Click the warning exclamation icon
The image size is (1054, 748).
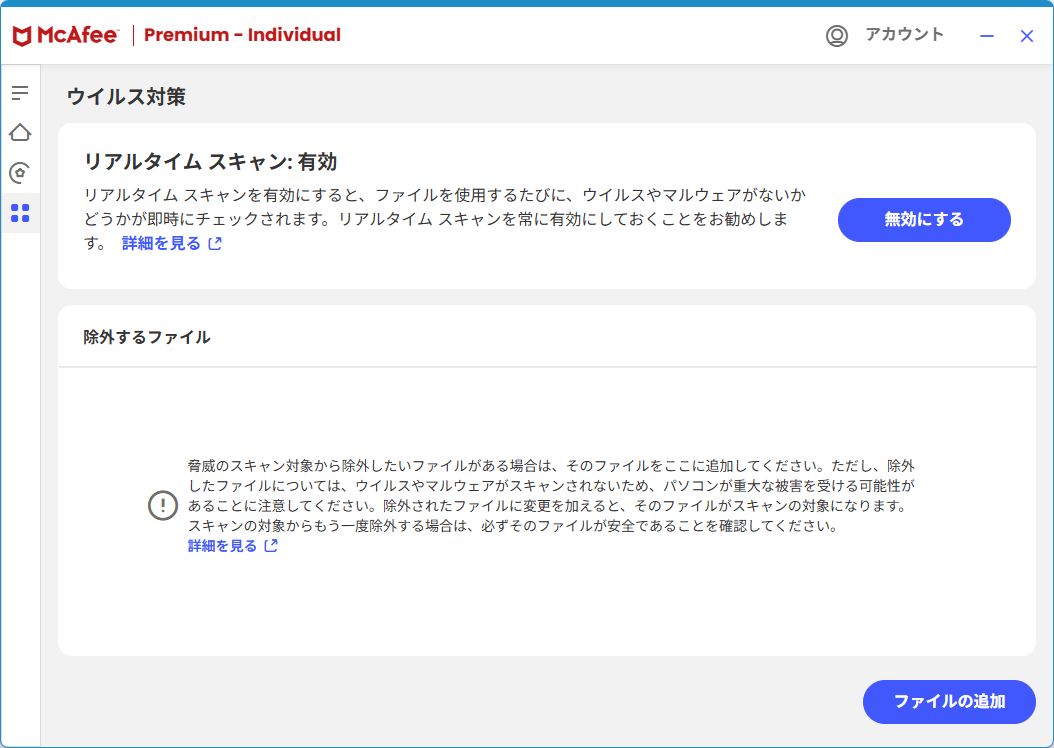coord(163,505)
